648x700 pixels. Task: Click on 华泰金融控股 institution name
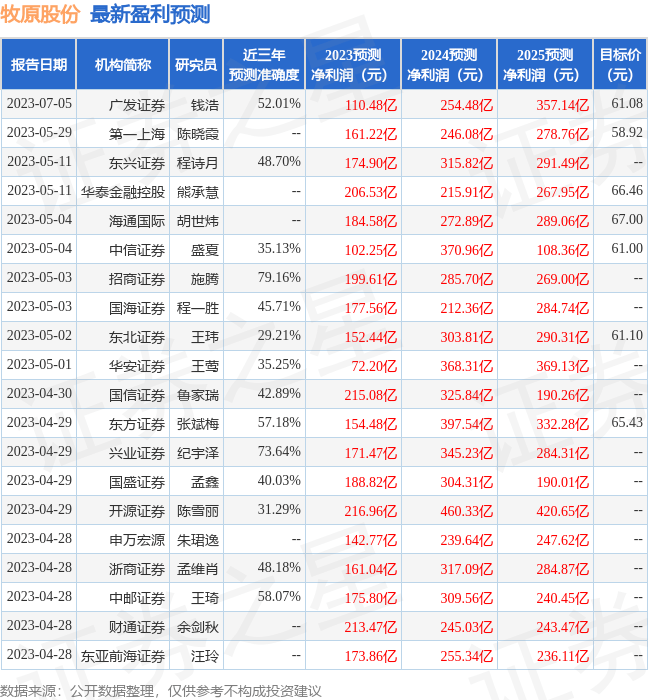[123, 191]
